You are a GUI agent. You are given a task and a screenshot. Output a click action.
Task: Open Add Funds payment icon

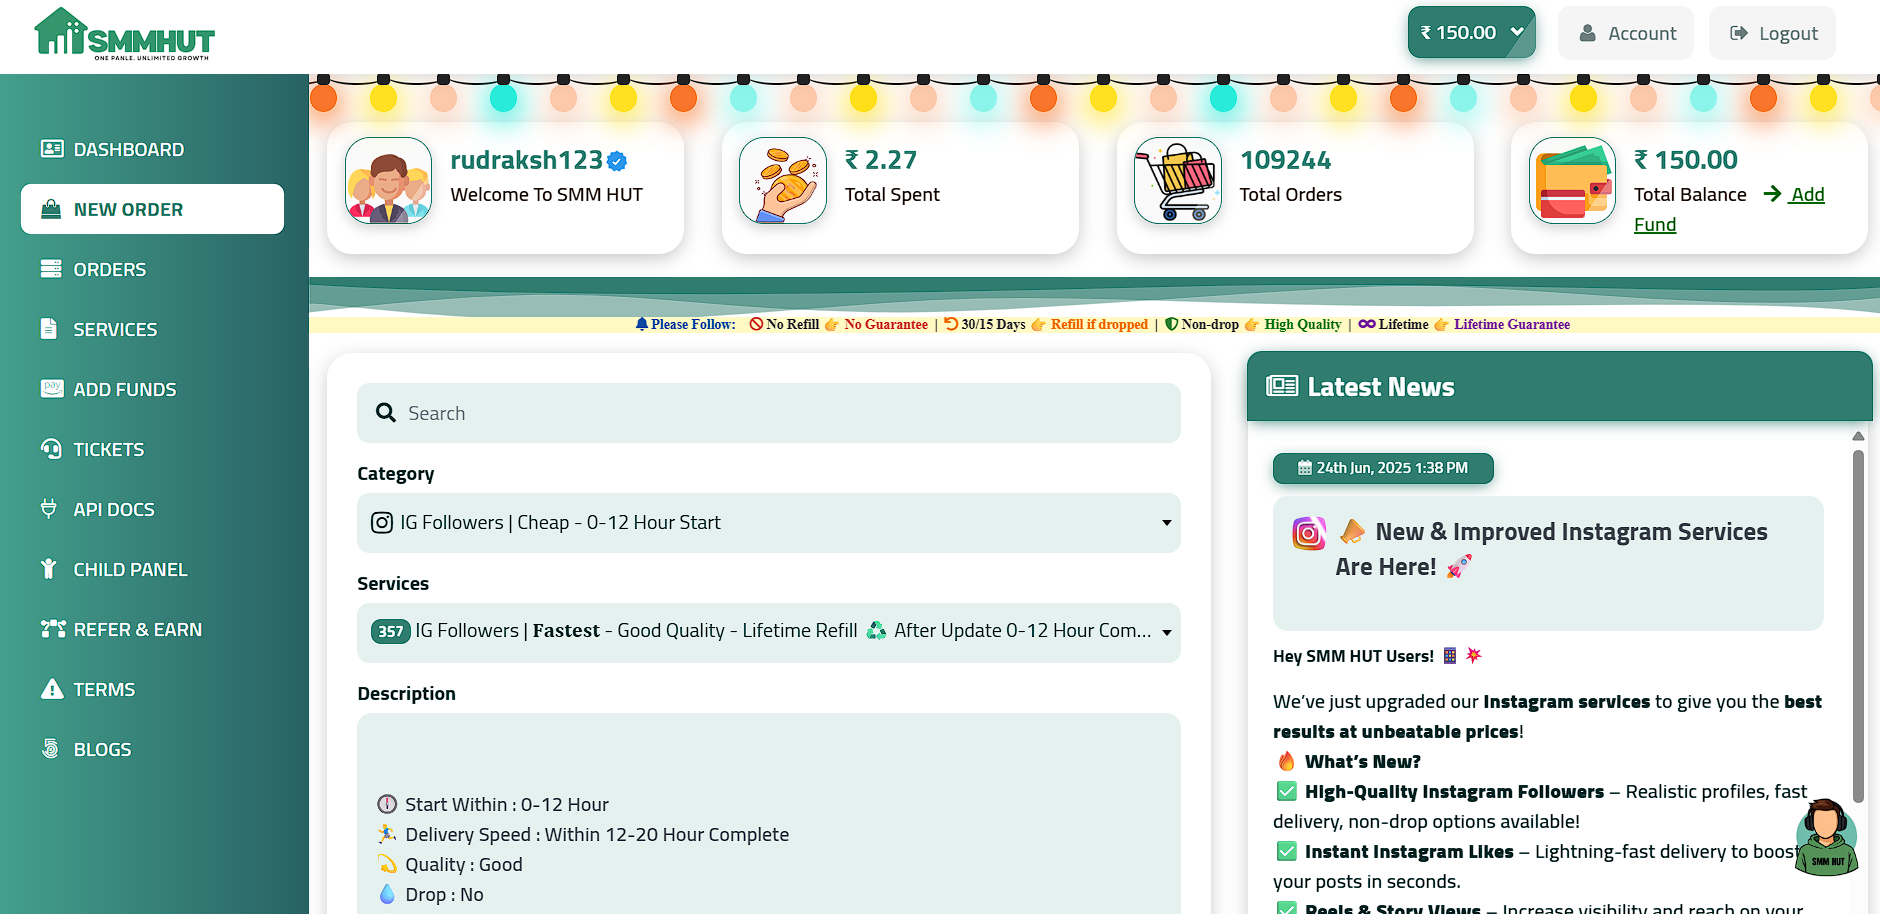point(52,388)
